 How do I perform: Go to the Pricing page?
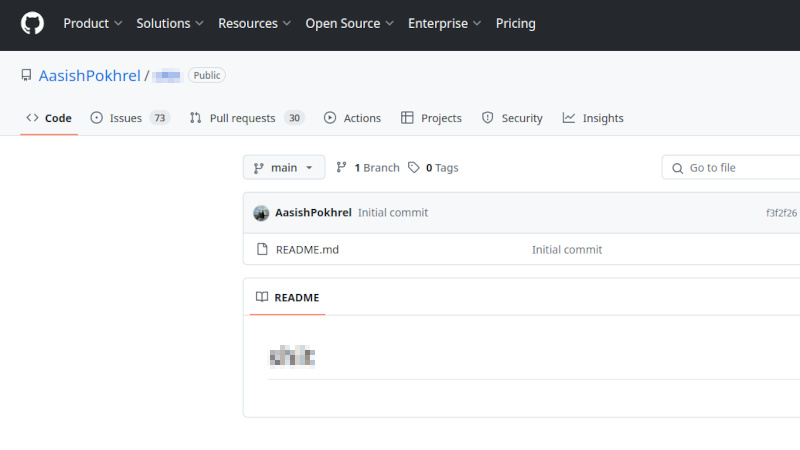point(516,23)
